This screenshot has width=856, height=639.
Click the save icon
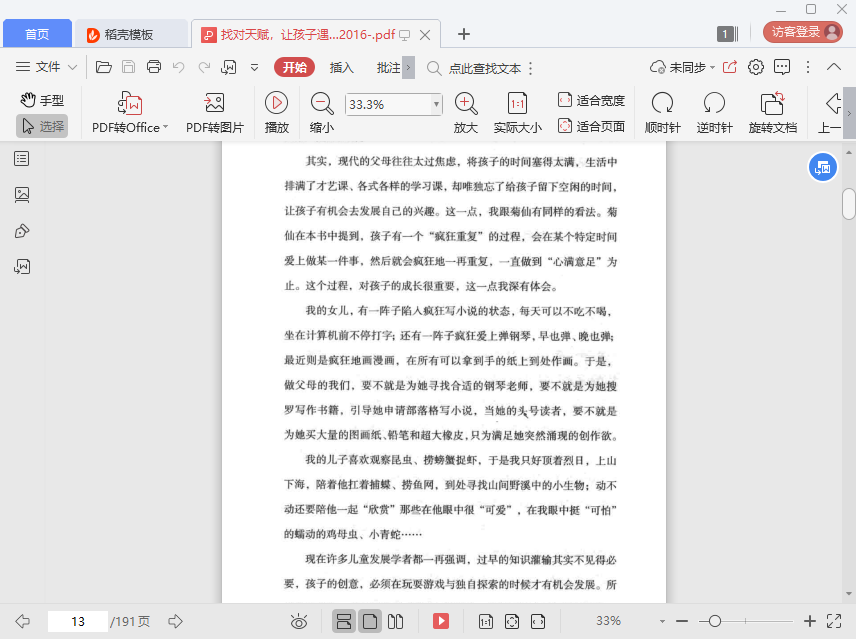(x=128, y=67)
